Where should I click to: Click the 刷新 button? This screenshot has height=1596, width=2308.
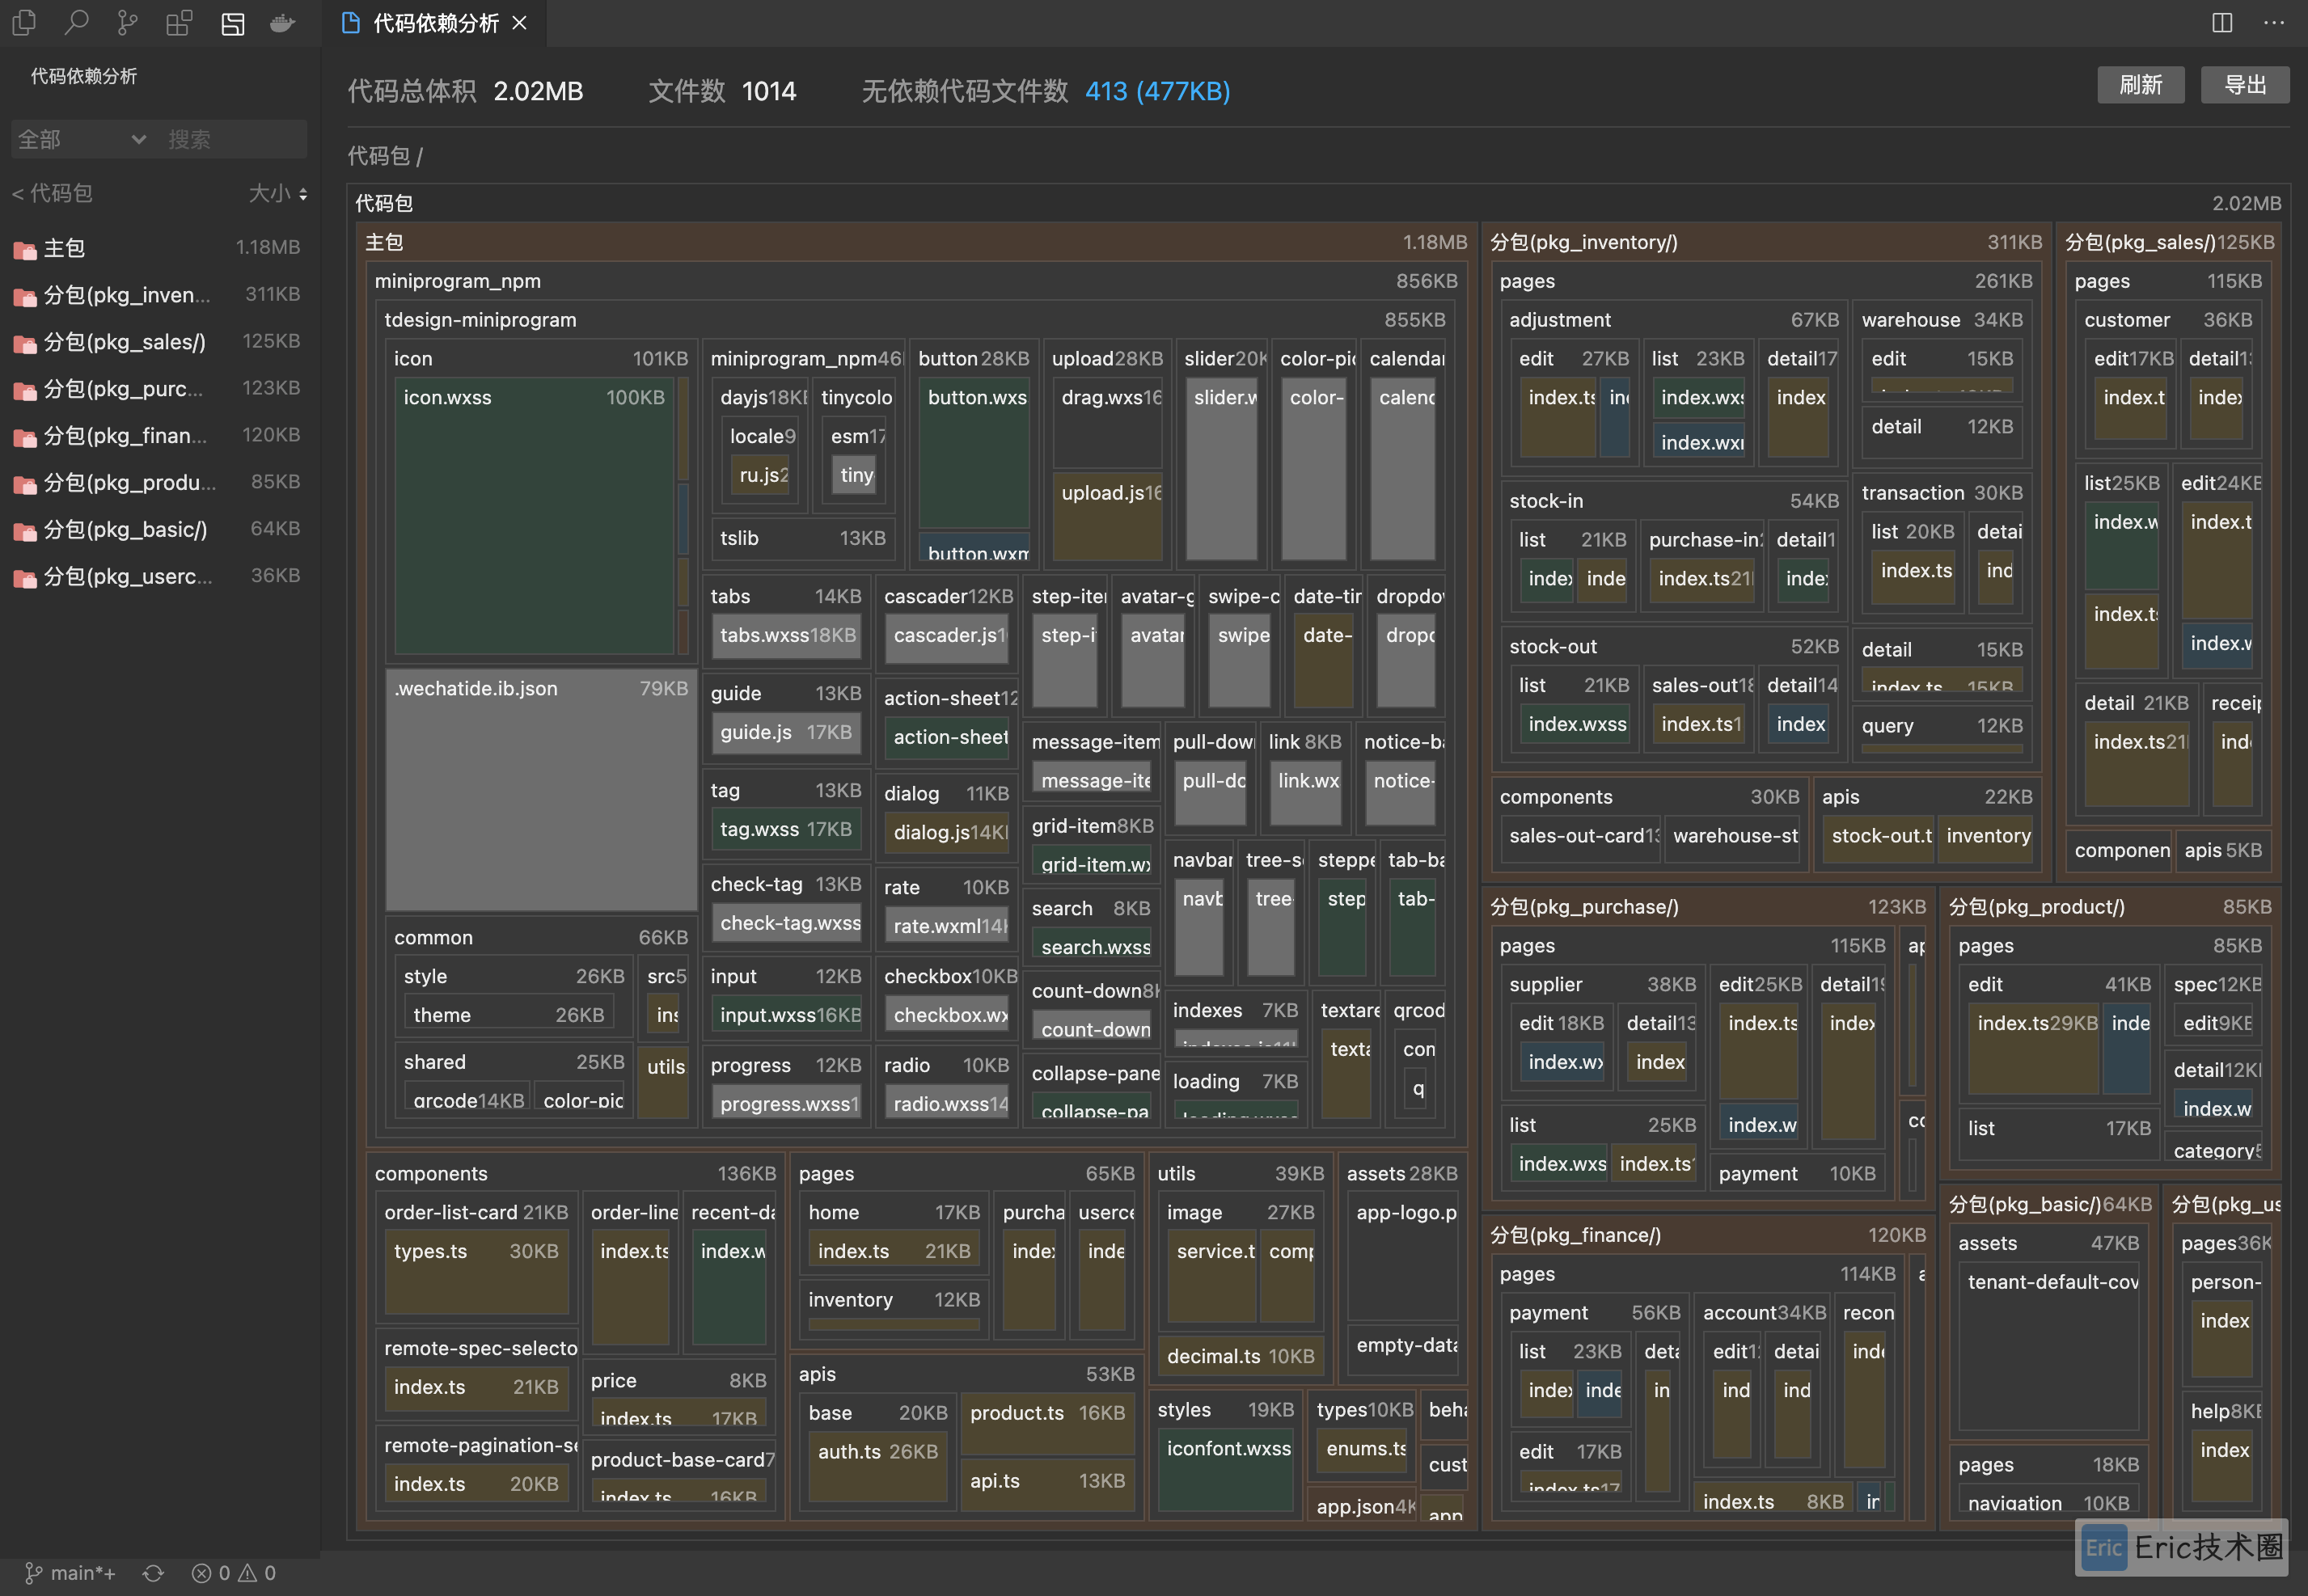pos(2140,85)
